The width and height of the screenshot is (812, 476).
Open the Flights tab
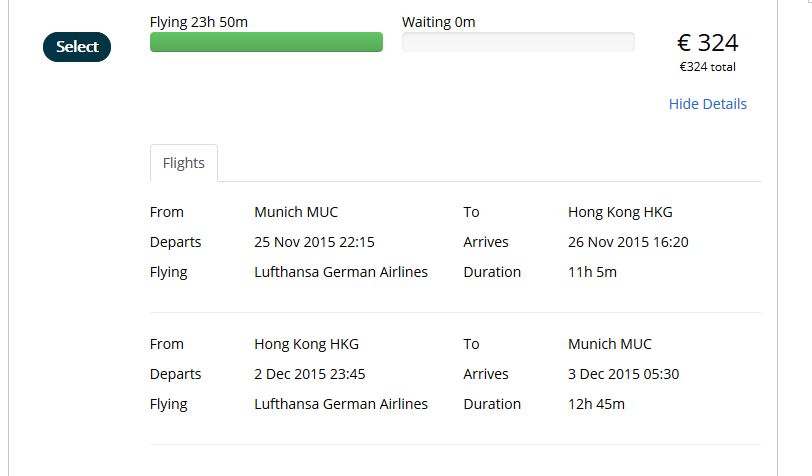[x=183, y=163]
